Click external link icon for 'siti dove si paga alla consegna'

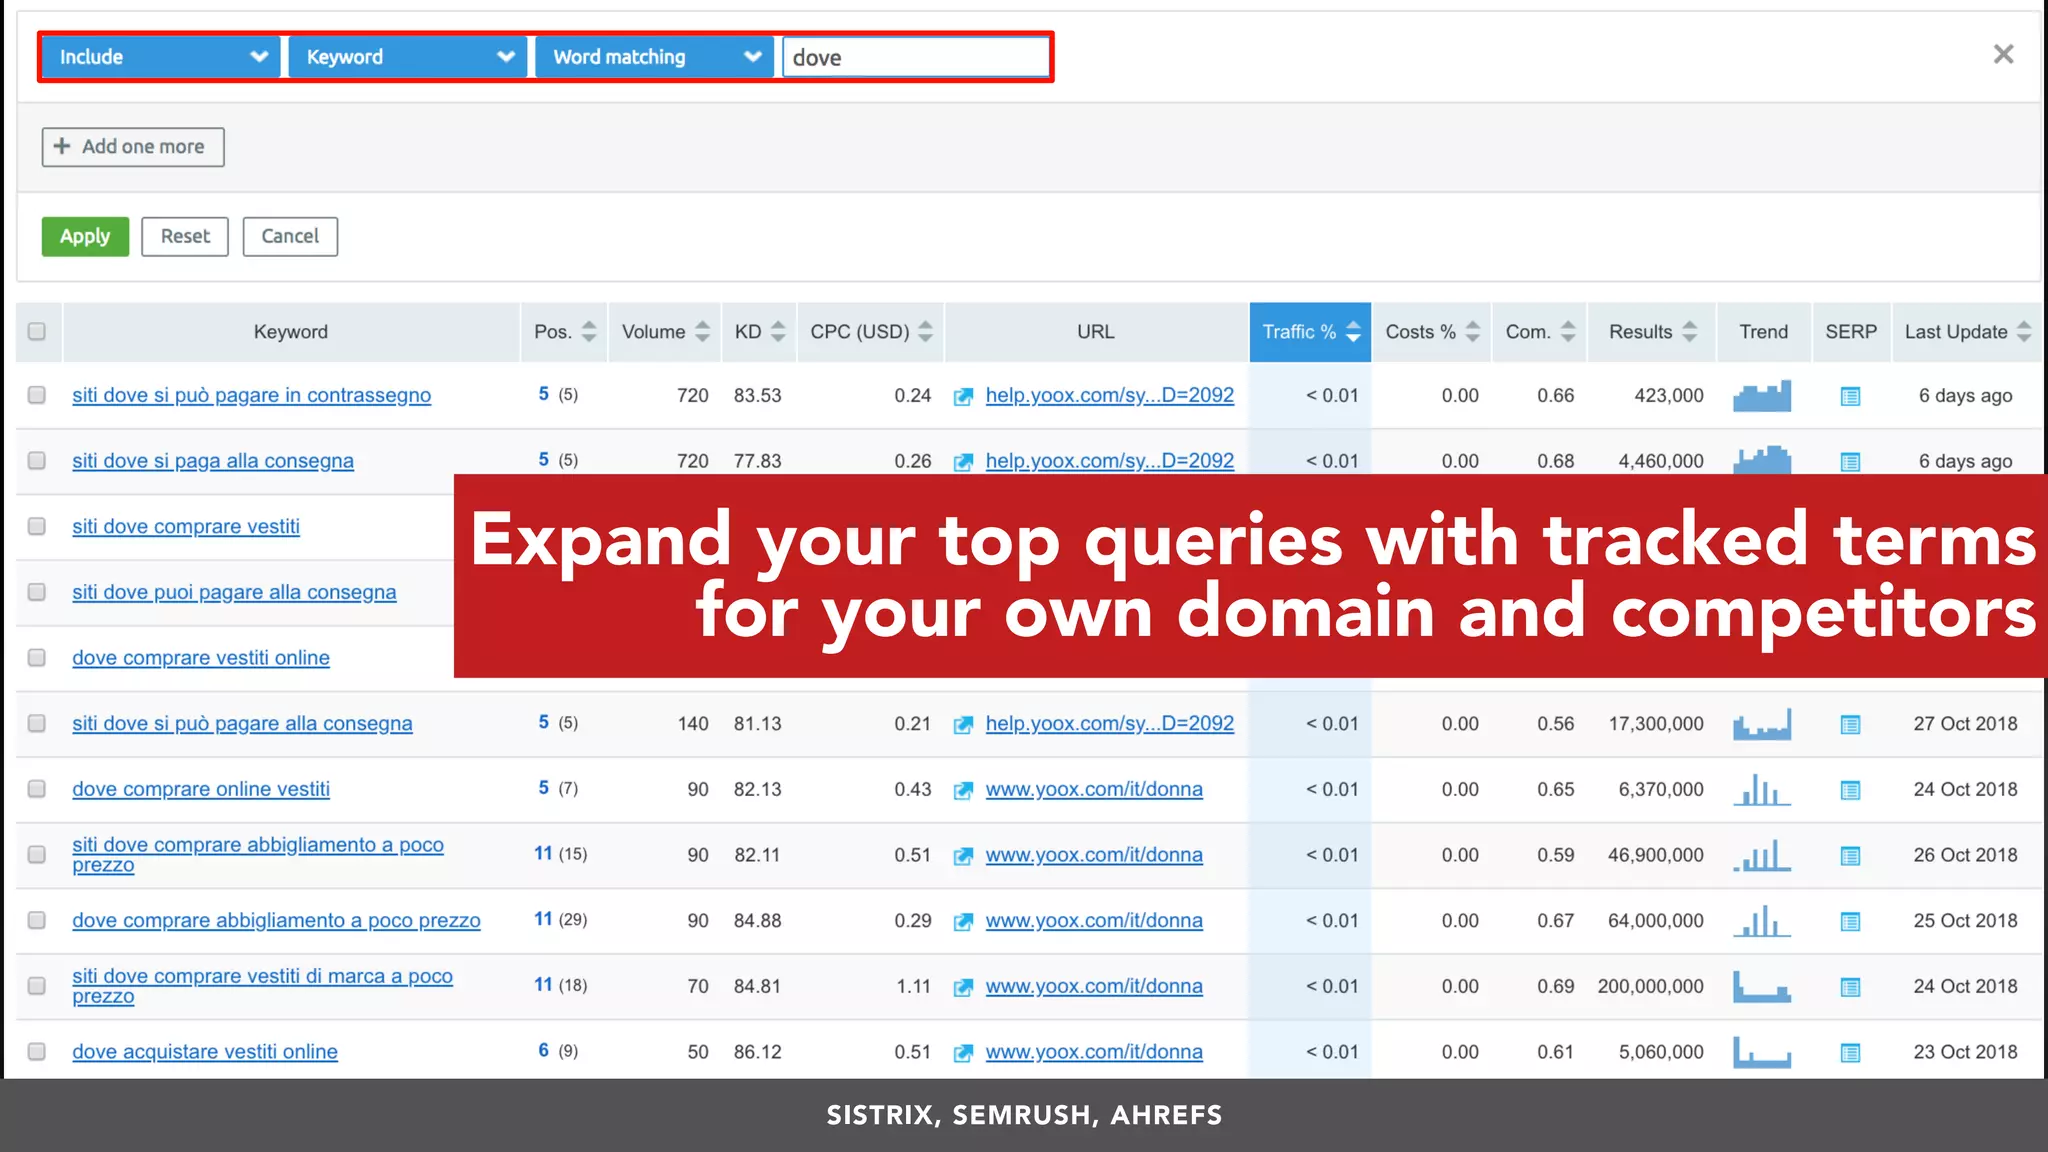963,462
